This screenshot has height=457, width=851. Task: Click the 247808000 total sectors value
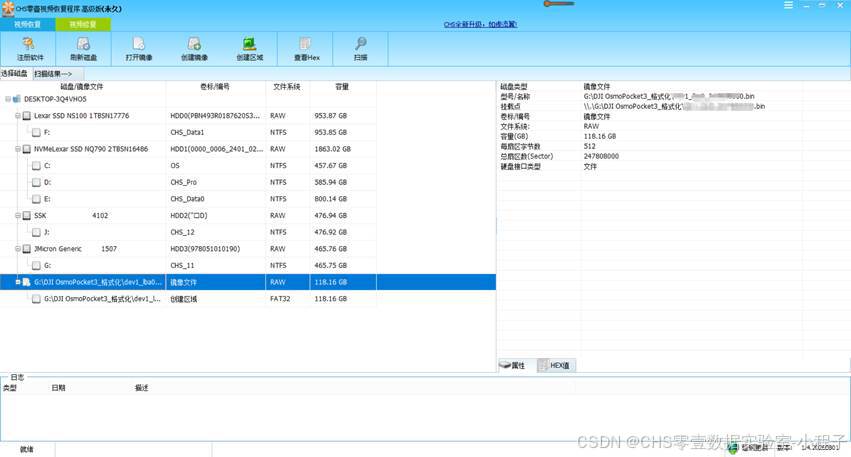(601, 156)
